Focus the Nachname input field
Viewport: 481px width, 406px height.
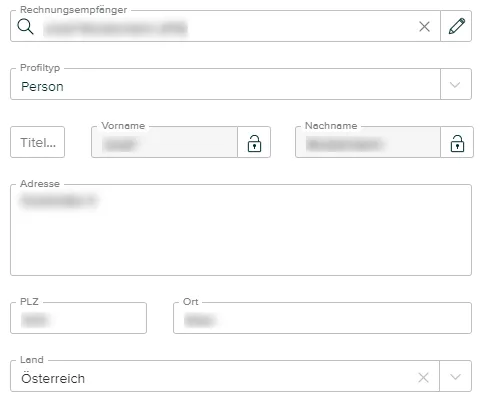(x=368, y=142)
